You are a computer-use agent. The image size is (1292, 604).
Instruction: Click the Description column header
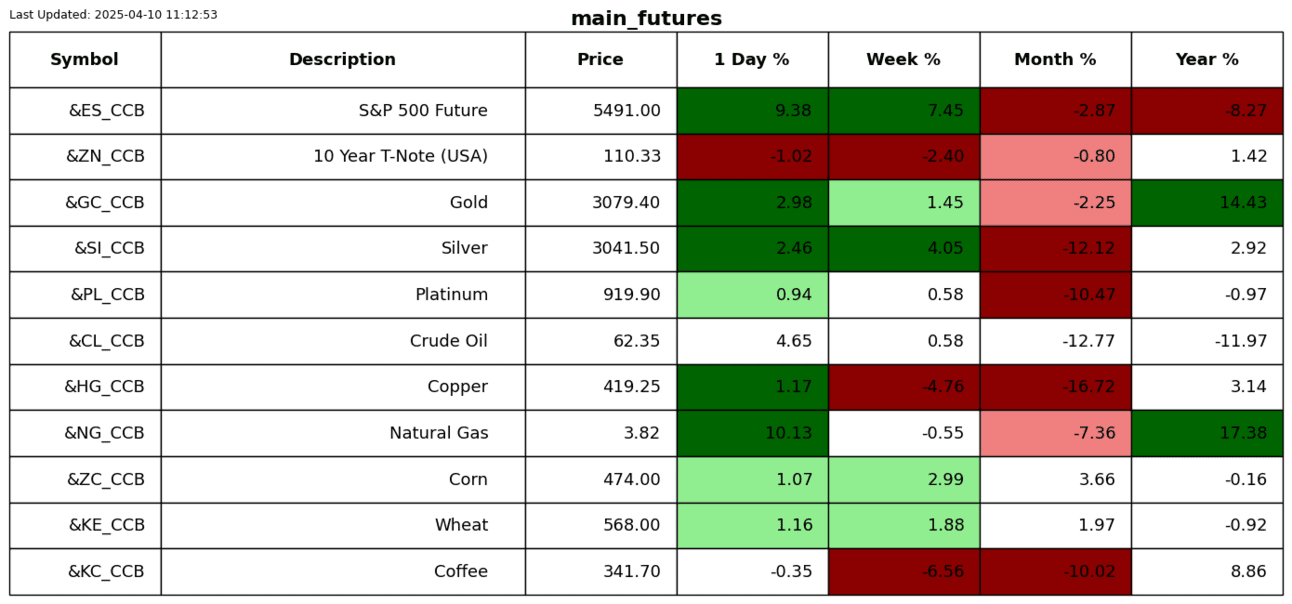pyautogui.click(x=343, y=60)
